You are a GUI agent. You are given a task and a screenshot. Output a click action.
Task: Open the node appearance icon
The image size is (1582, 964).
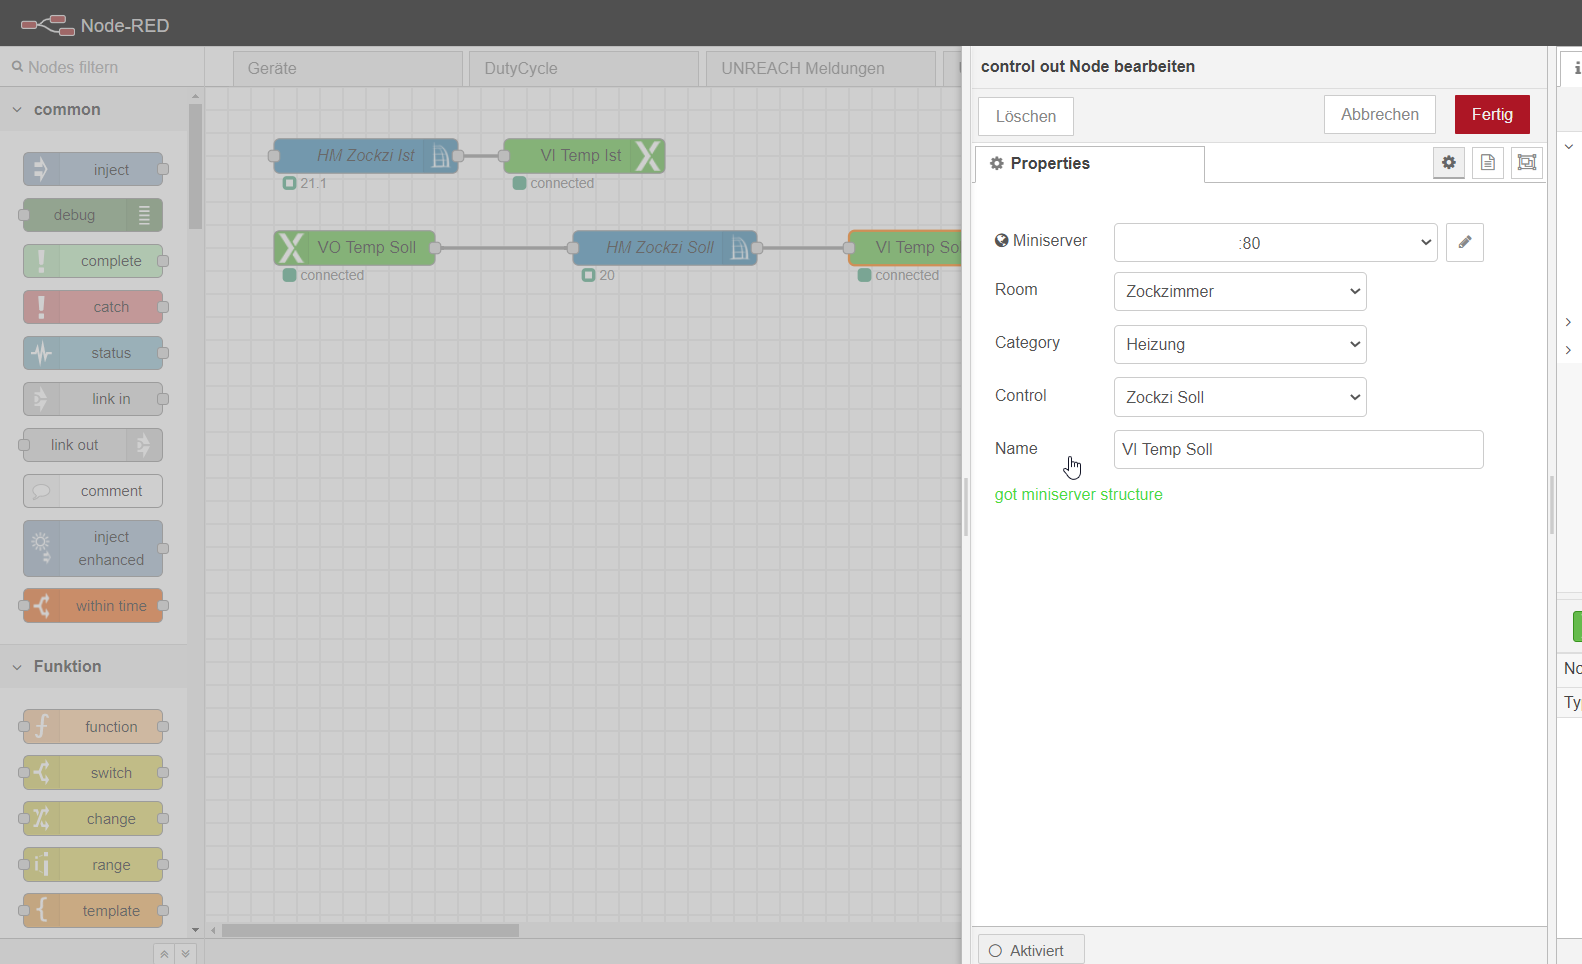click(1526, 162)
